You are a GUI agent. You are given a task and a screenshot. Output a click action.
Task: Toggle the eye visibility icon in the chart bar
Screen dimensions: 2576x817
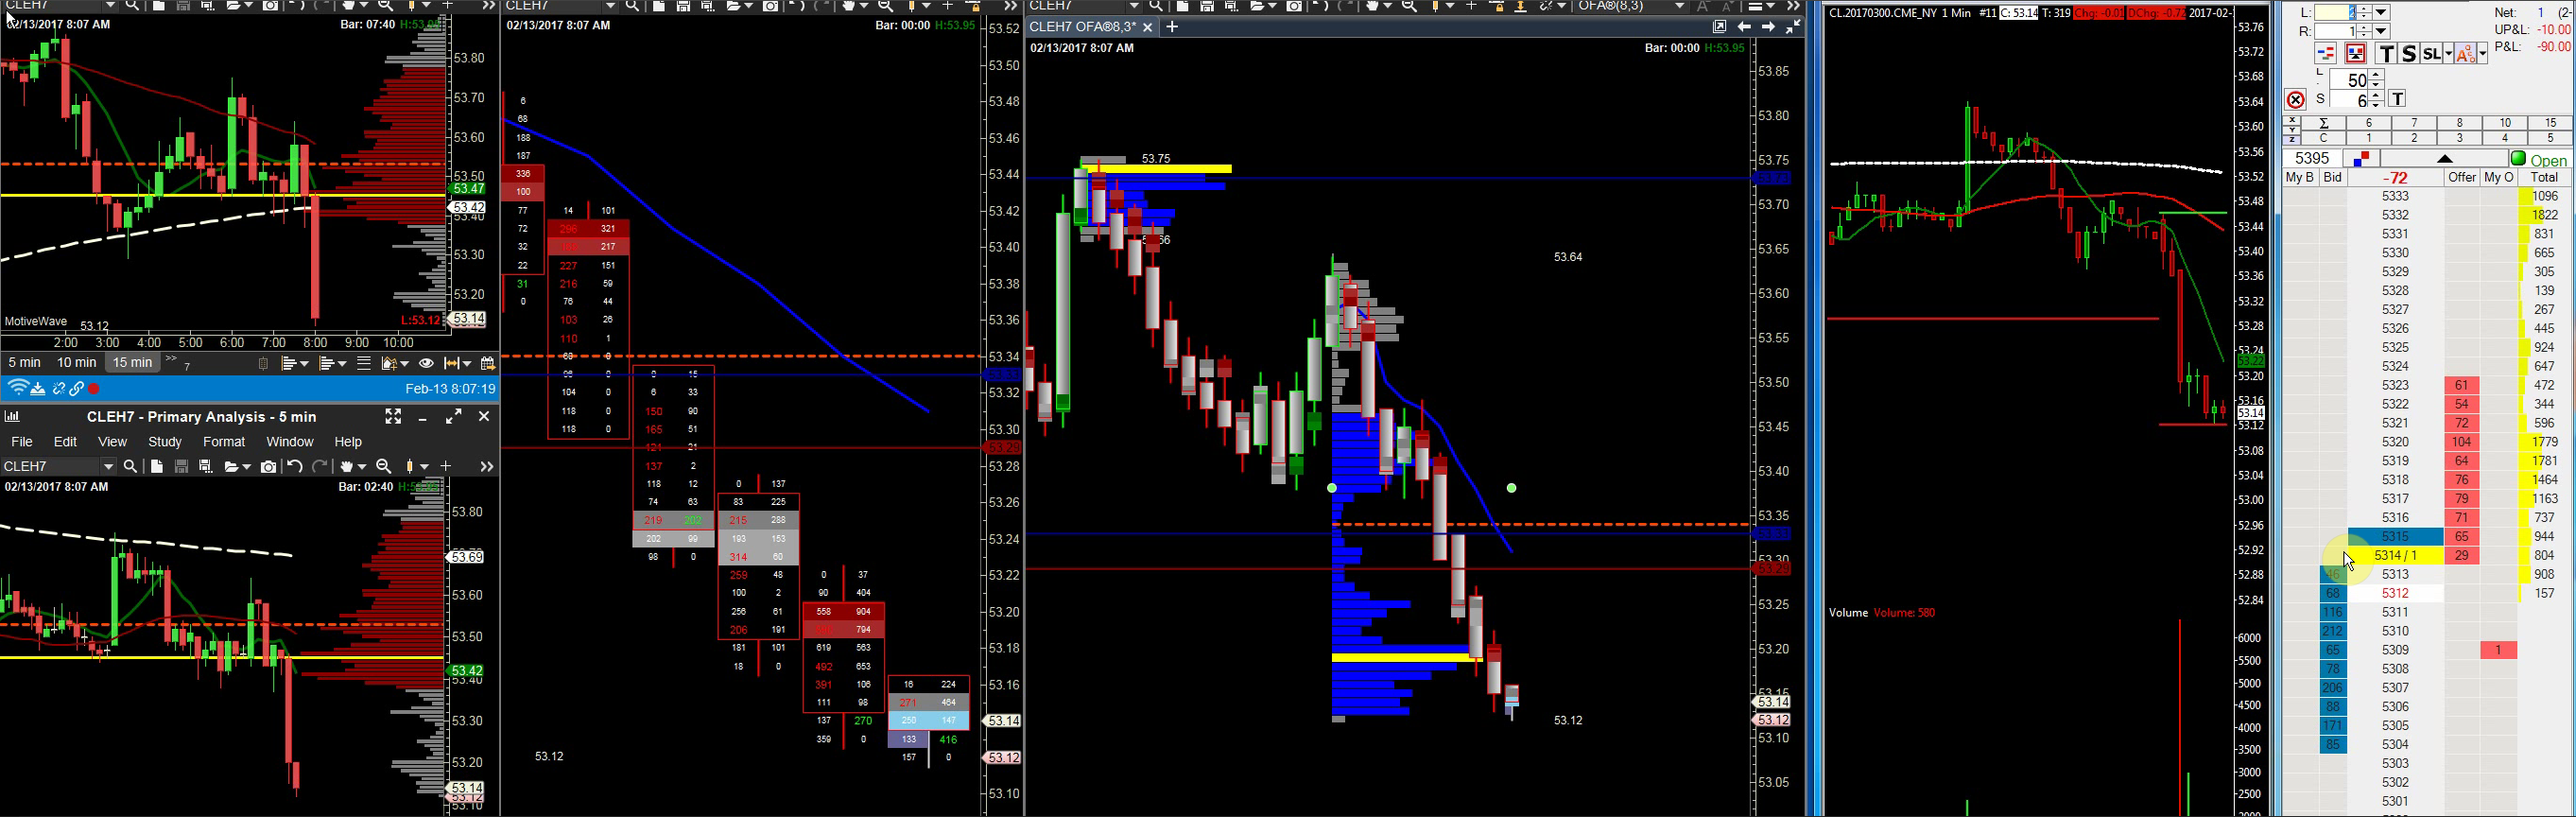426,363
